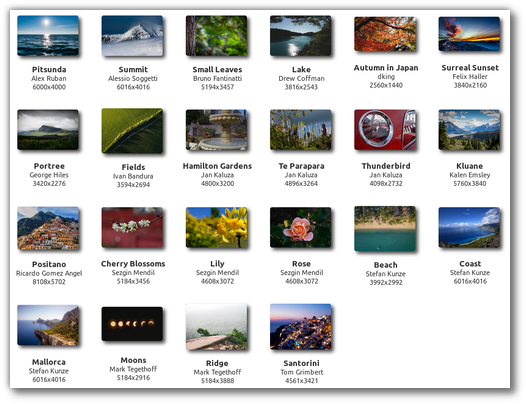Image resolution: width=526 pixels, height=404 pixels.
Task: Open the Lake wallpaper by Drew Coffman
Action: pos(301,36)
